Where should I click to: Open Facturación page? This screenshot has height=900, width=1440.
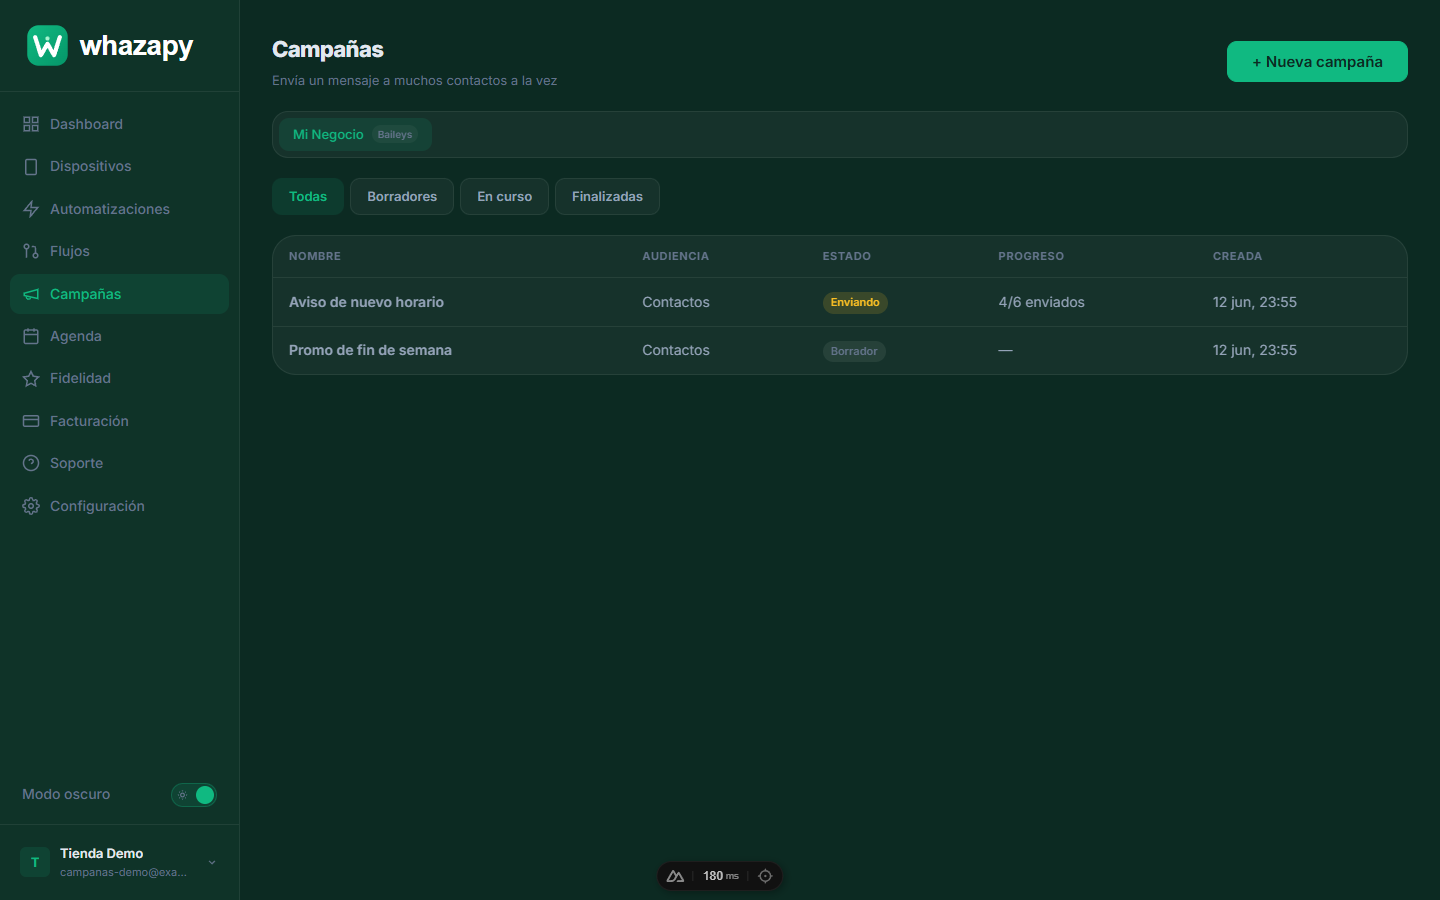tap(119, 421)
